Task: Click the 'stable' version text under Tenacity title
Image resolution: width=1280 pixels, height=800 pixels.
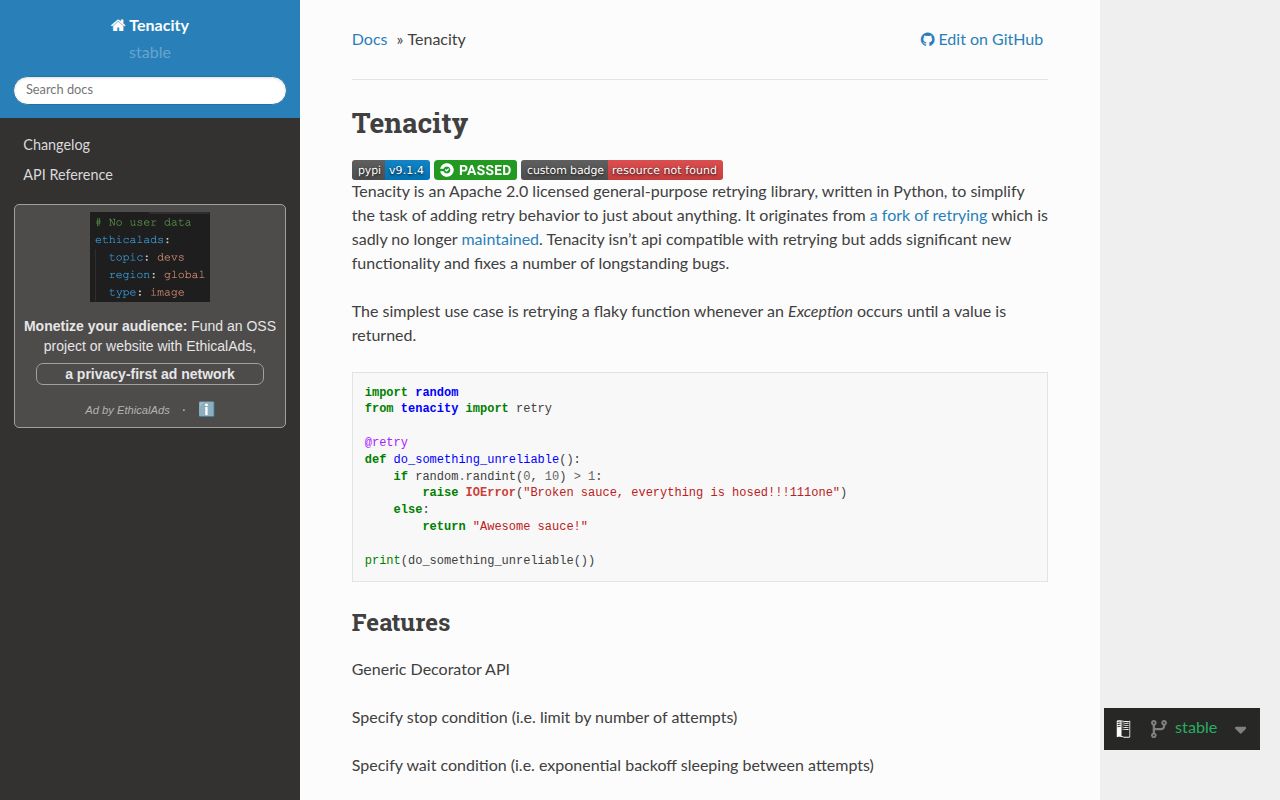Action: pyautogui.click(x=150, y=53)
